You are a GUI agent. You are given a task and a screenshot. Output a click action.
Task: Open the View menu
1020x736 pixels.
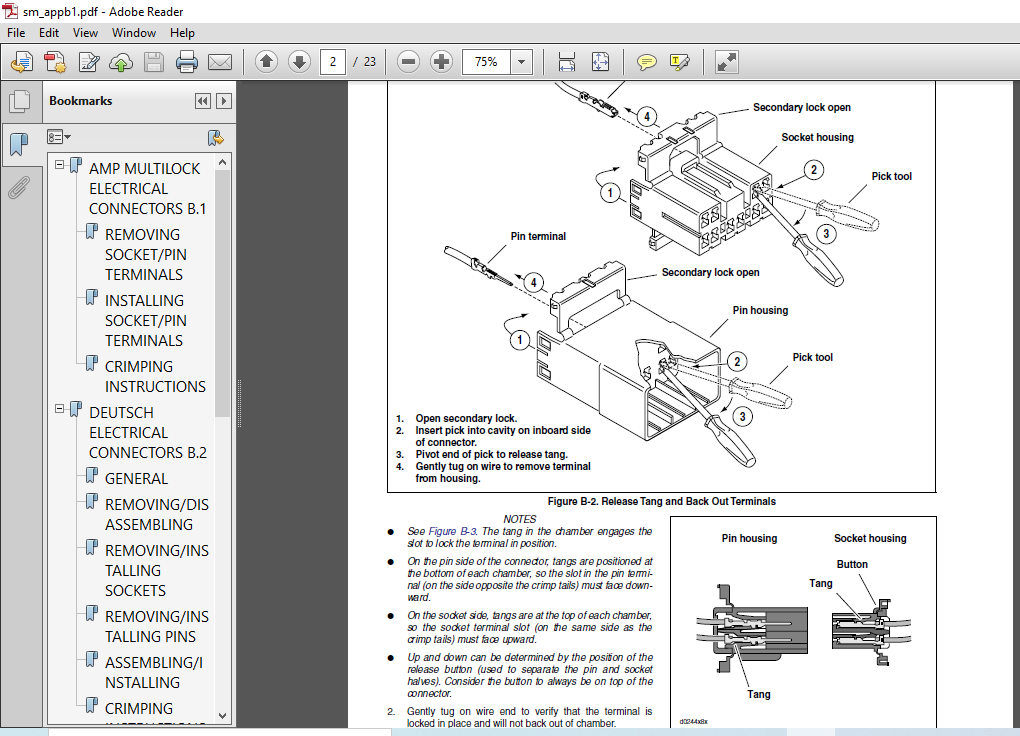85,33
